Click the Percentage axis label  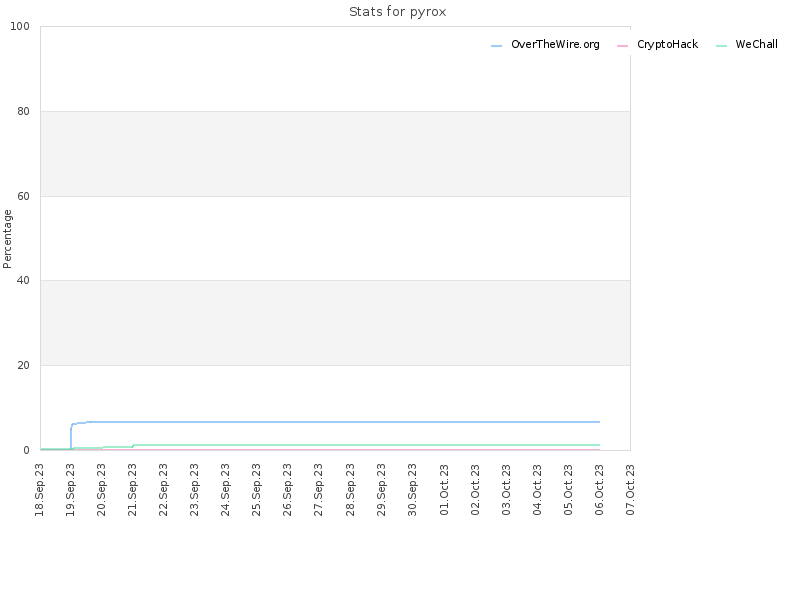tap(7, 239)
